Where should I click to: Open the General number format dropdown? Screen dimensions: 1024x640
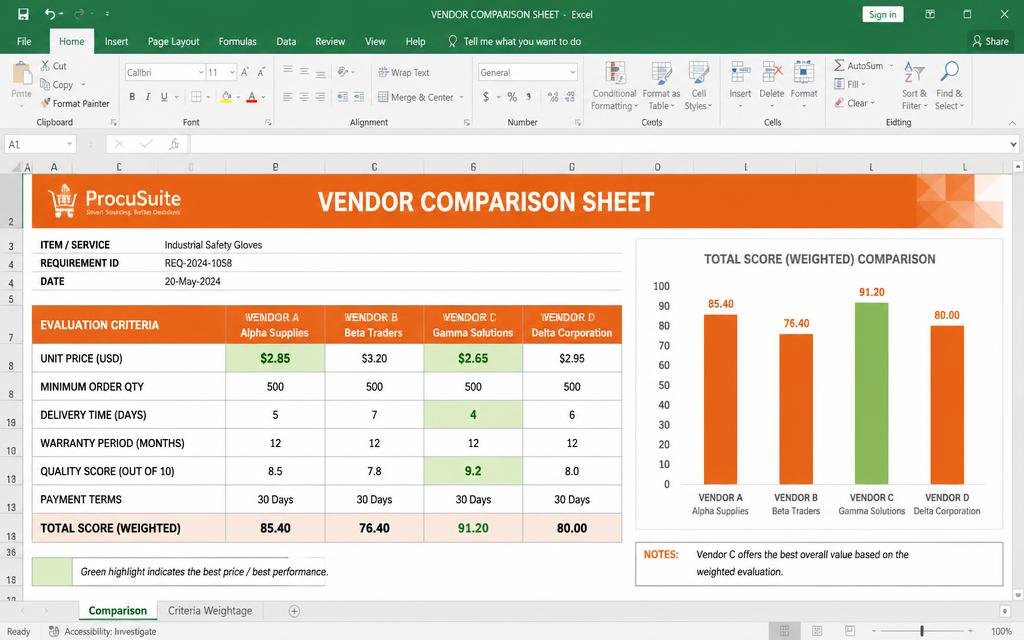[573, 72]
